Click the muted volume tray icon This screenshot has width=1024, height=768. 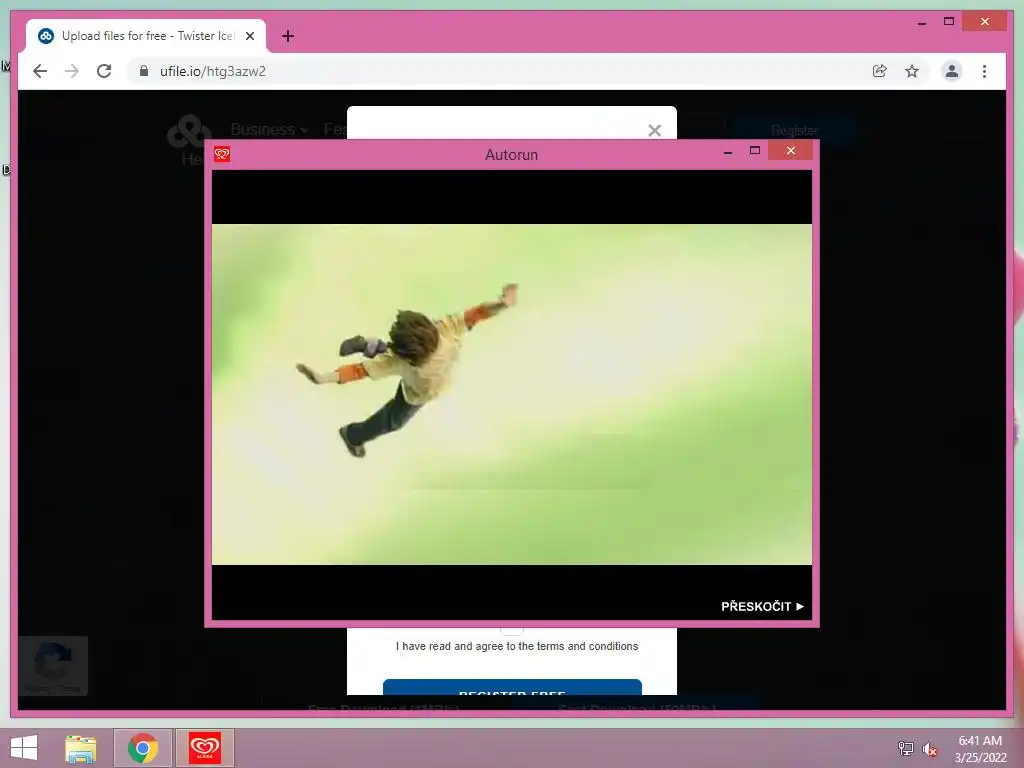pyautogui.click(x=930, y=749)
